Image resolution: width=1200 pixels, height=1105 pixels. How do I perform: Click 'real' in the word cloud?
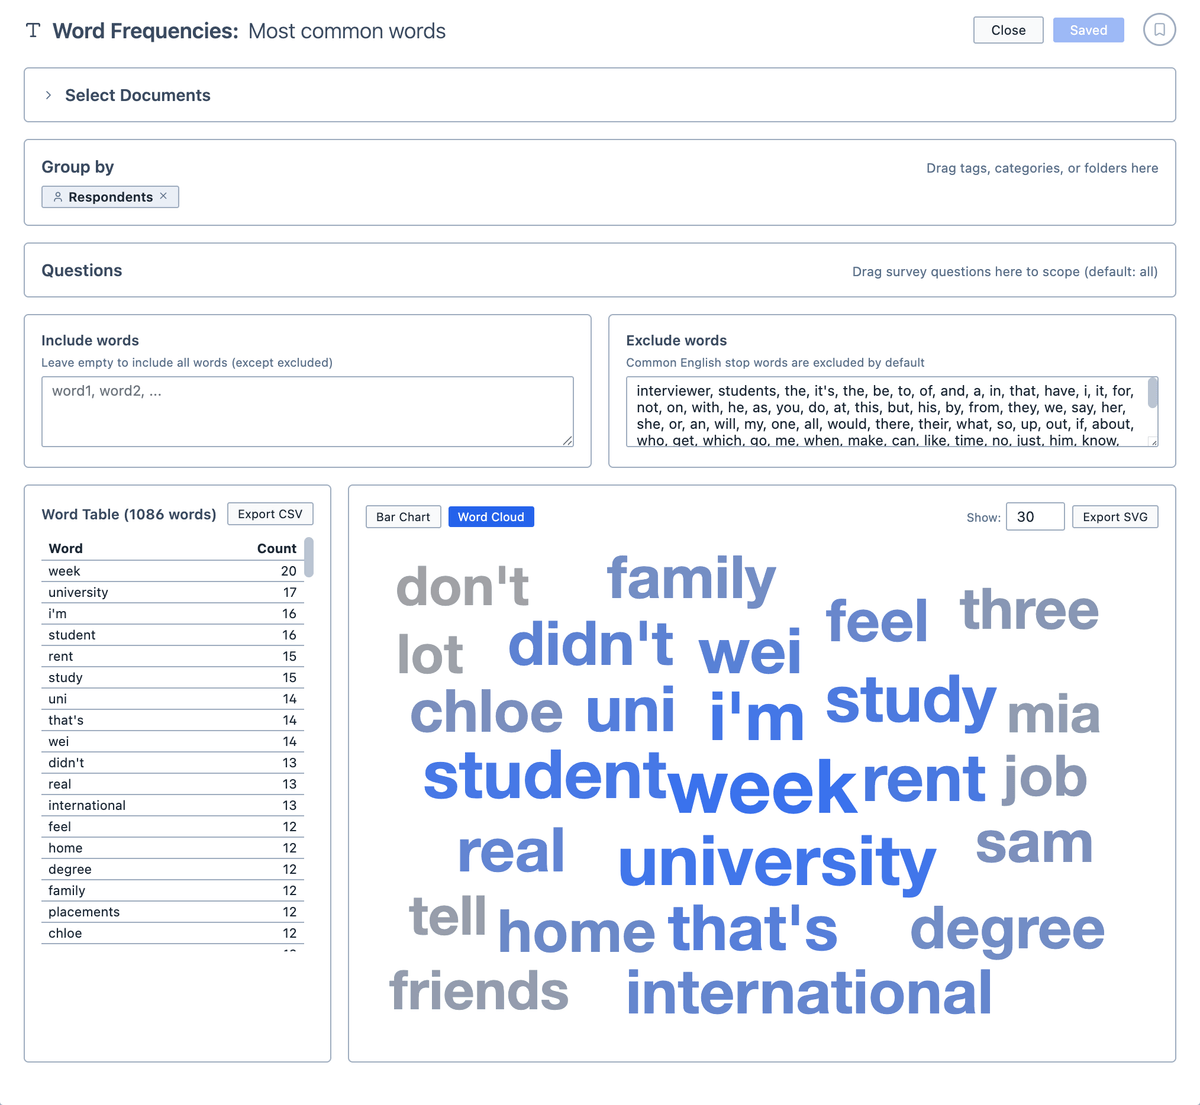[x=511, y=851]
